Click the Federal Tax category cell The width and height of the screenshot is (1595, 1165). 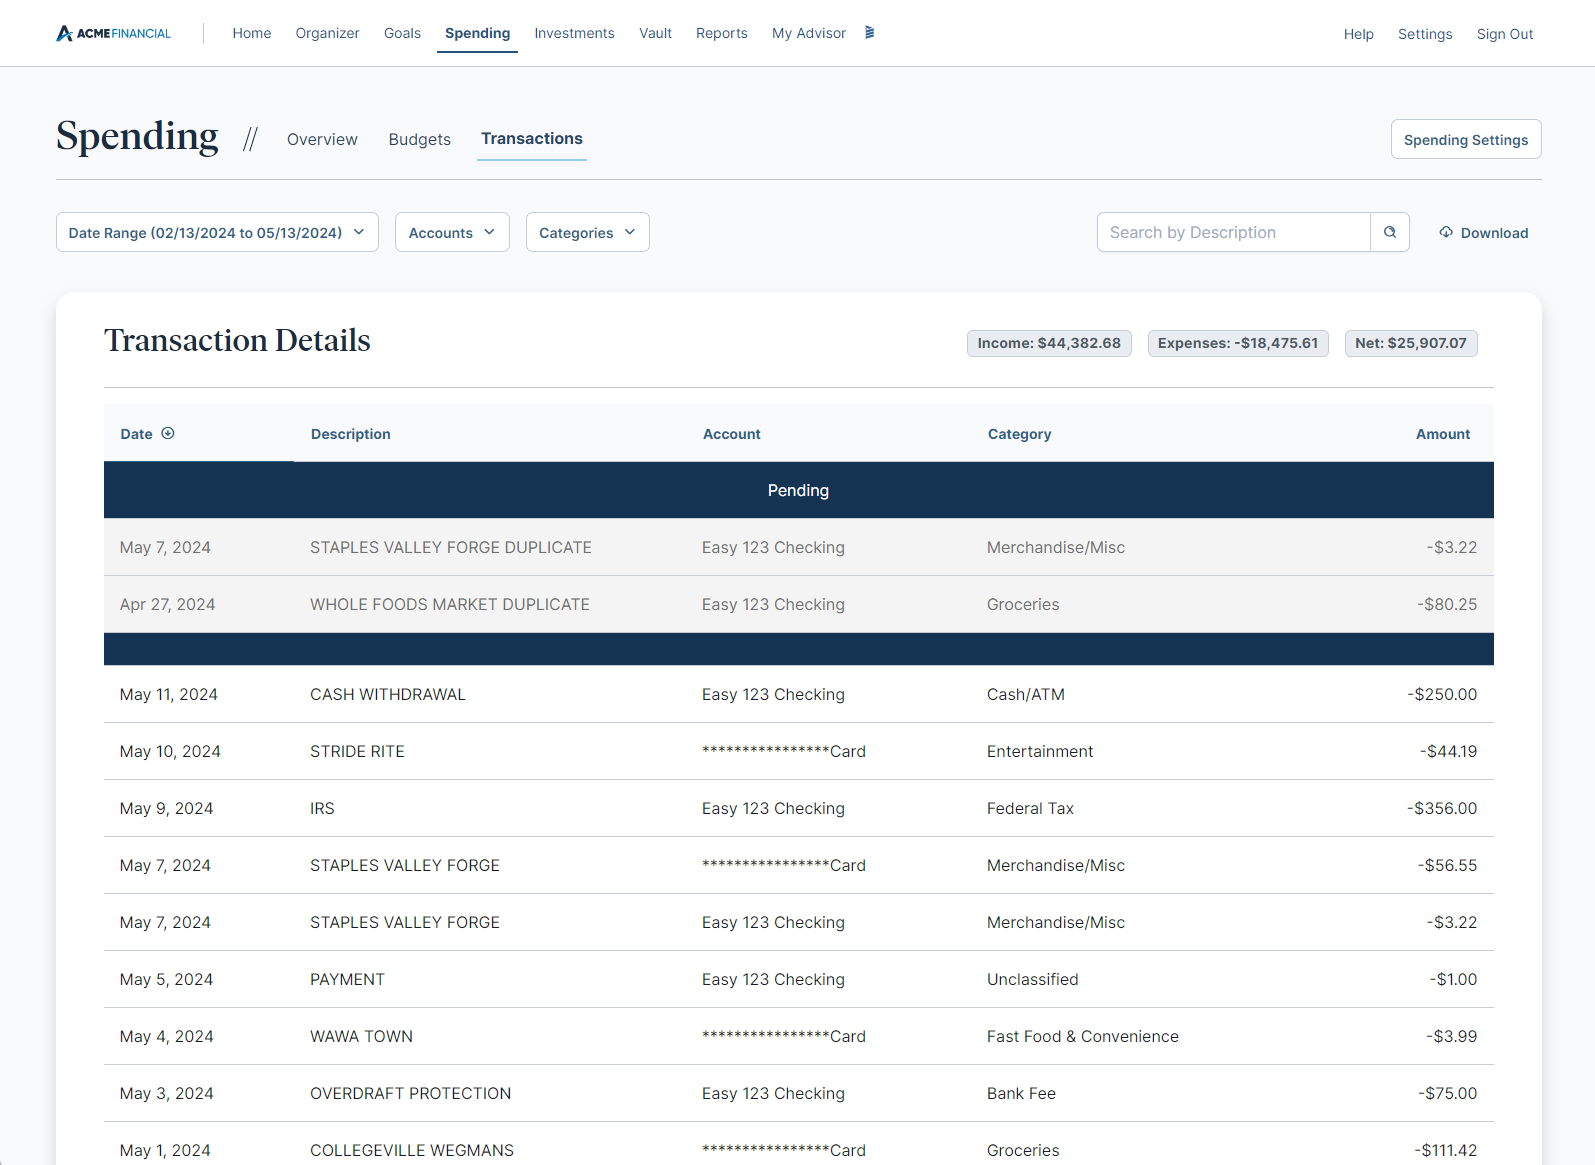coord(1030,808)
